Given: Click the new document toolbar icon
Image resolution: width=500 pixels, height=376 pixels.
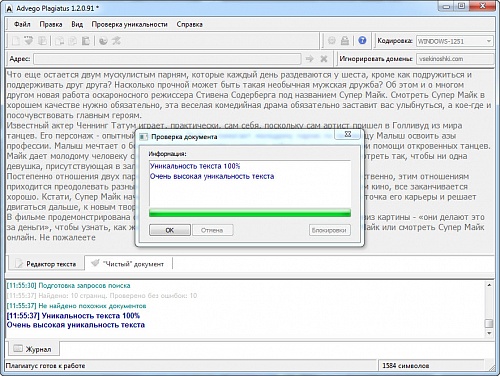Looking at the screenshot, I should (x=15, y=41).
